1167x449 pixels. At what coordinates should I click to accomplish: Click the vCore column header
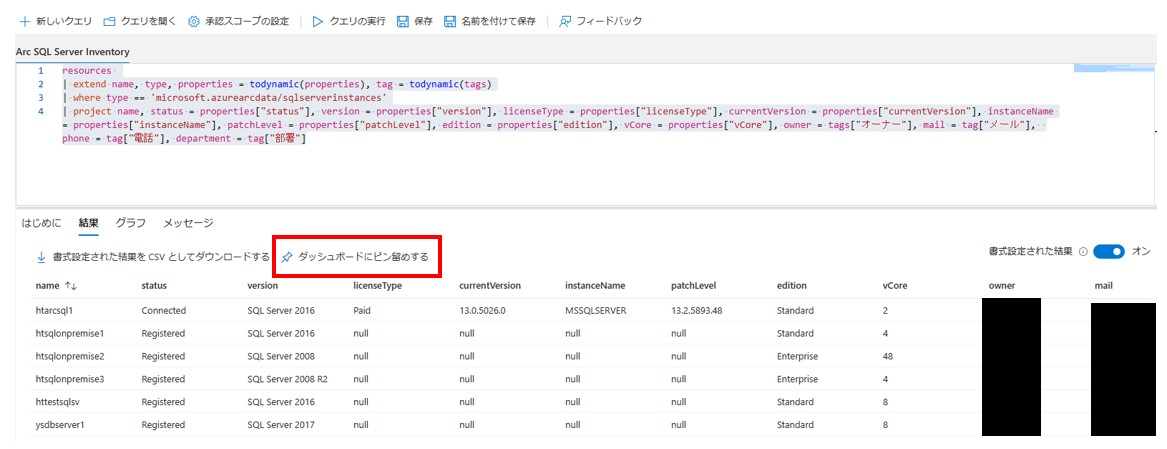point(895,285)
